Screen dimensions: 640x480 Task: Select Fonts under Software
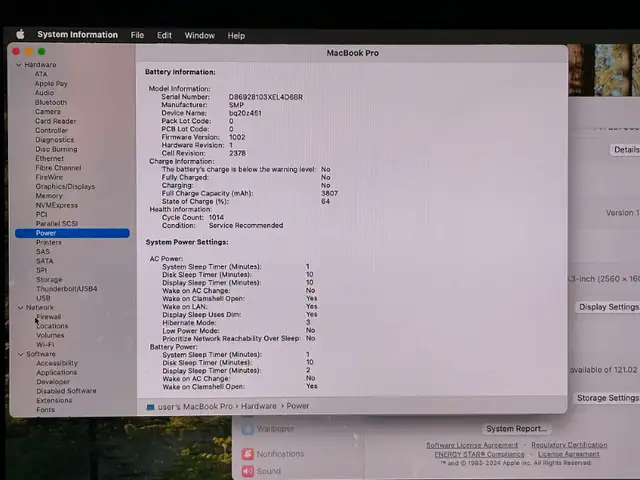pyautogui.click(x=45, y=409)
